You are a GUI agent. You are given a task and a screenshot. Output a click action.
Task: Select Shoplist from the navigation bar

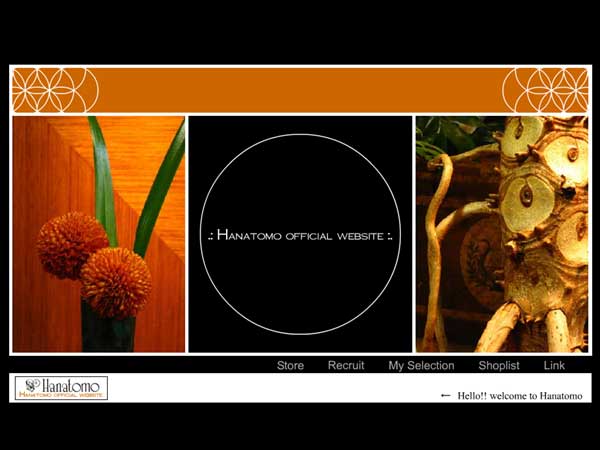(x=499, y=366)
